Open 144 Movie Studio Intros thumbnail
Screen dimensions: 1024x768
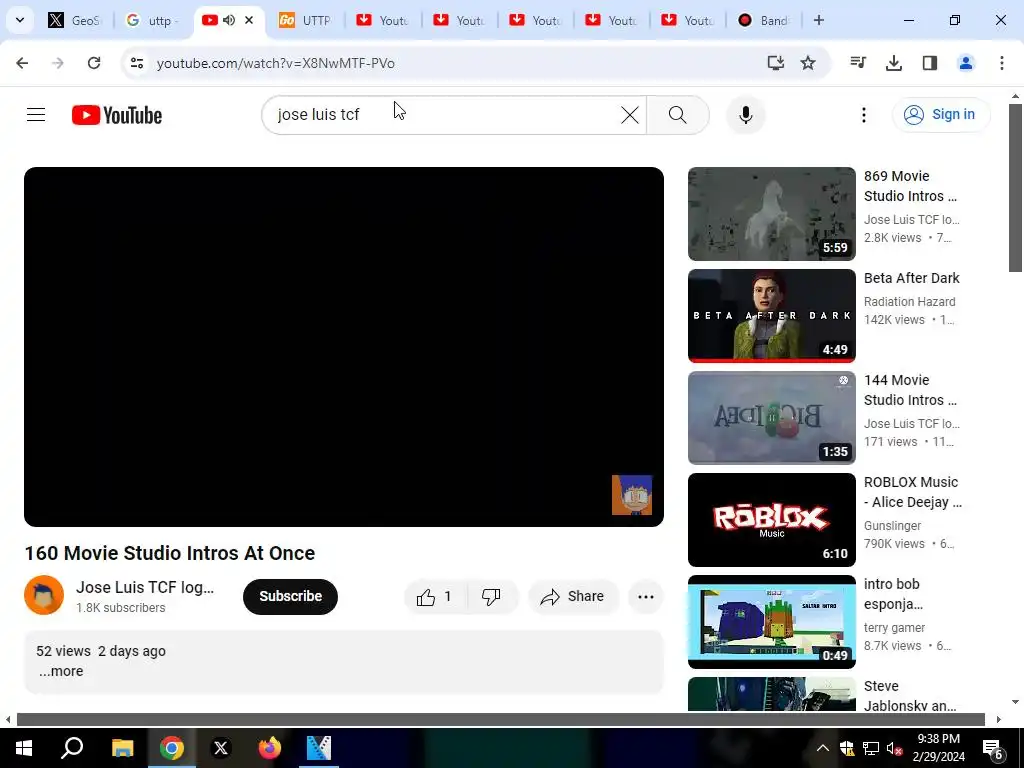(771, 417)
